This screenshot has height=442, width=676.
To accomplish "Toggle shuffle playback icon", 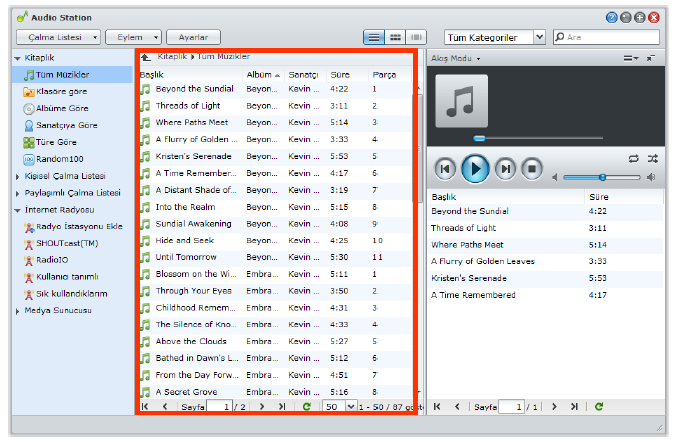I will (652, 158).
